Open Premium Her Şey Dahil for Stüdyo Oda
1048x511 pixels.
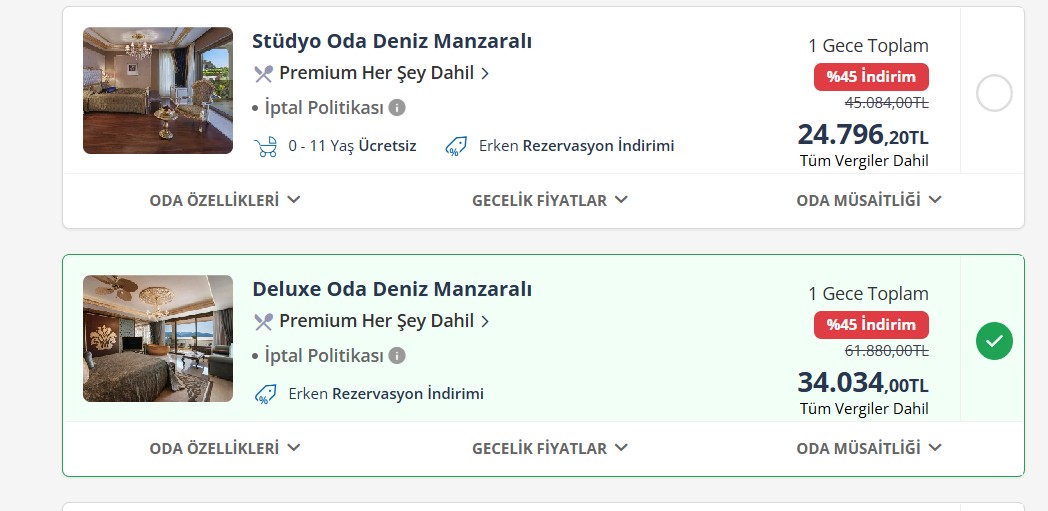(x=376, y=73)
